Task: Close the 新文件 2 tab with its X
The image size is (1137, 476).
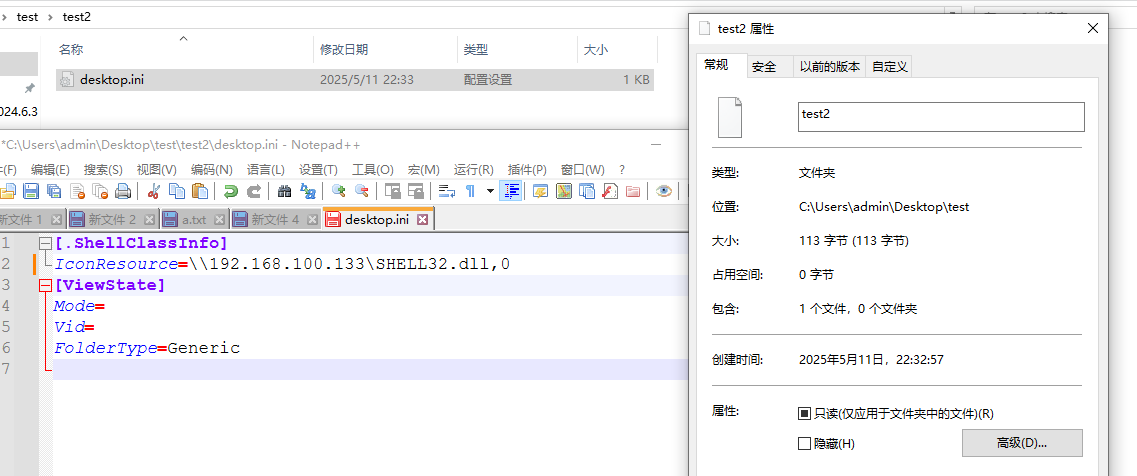Action: pos(149,219)
